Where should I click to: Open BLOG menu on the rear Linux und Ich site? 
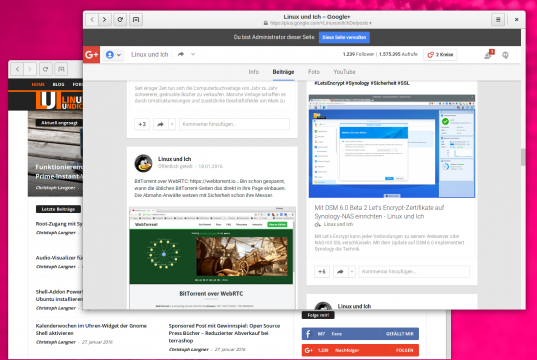[58, 84]
